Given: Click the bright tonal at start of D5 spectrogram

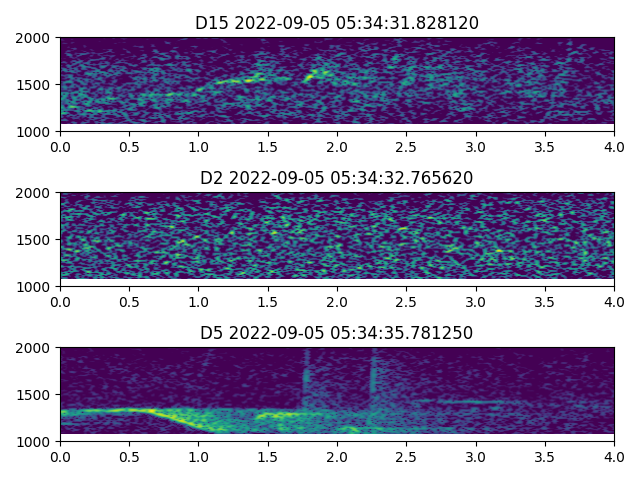Looking at the screenshot, I should point(85,410).
